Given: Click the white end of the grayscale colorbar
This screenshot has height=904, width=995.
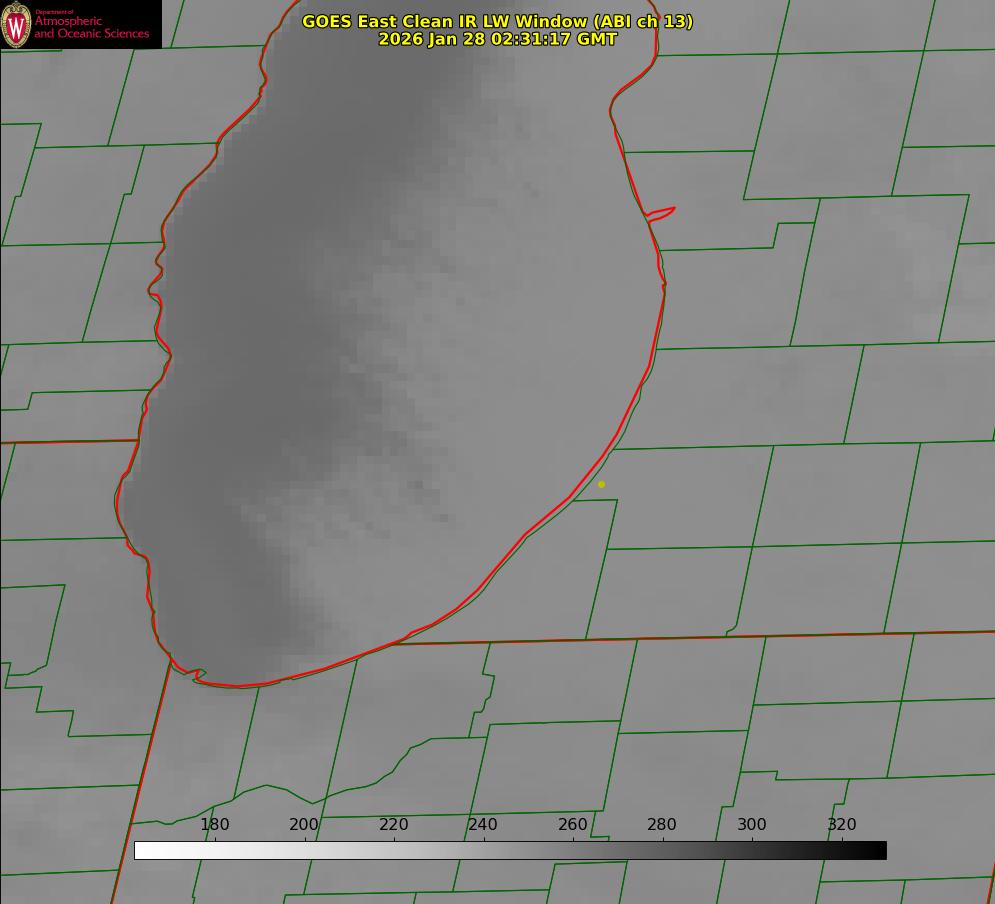Looking at the screenshot, I should 141,850.
